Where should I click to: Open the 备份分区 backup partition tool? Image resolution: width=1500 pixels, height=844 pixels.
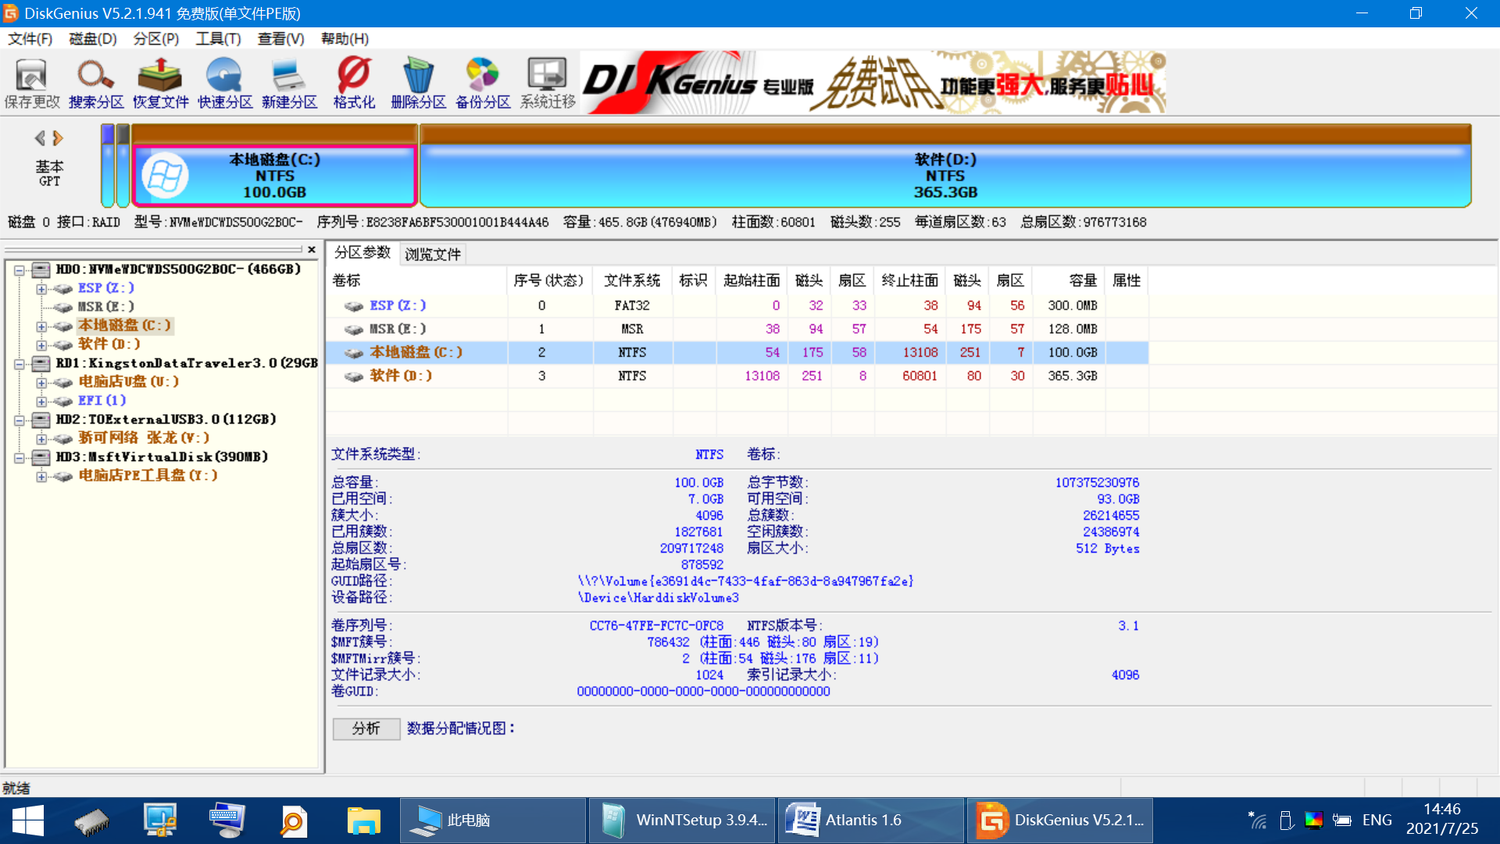pyautogui.click(x=483, y=83)
